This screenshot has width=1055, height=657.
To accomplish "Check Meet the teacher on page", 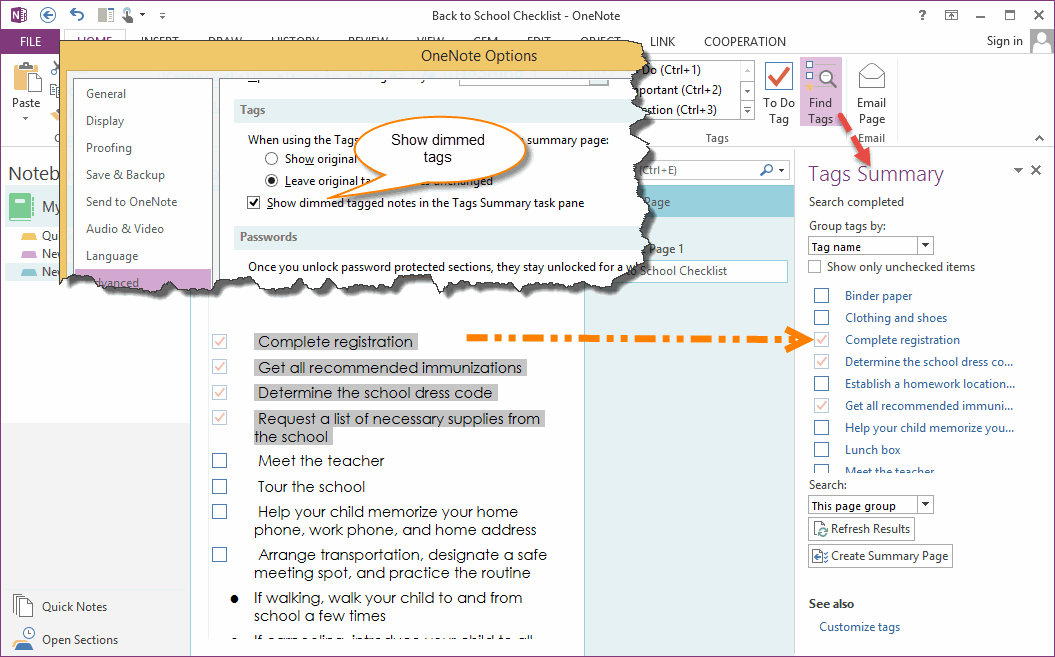I will [x=219, y=460].
